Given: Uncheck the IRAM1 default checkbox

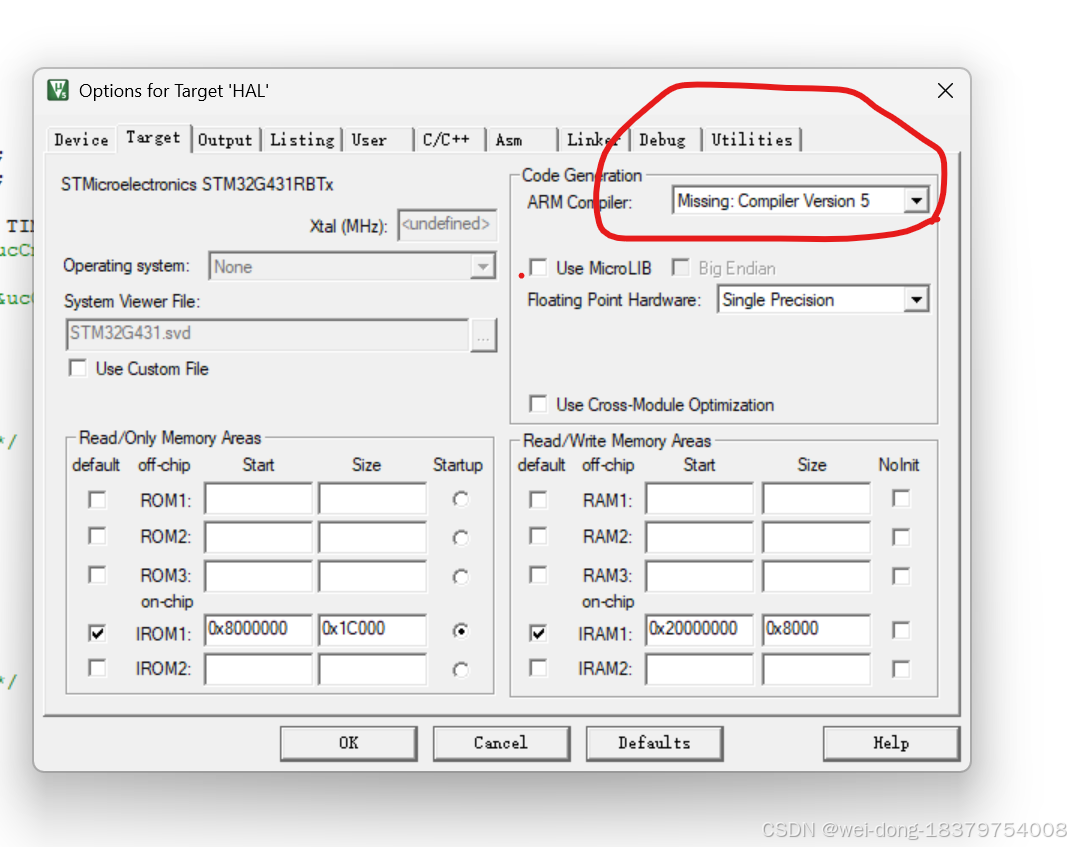Looking at the screenshot, I should tap(538, 633).
